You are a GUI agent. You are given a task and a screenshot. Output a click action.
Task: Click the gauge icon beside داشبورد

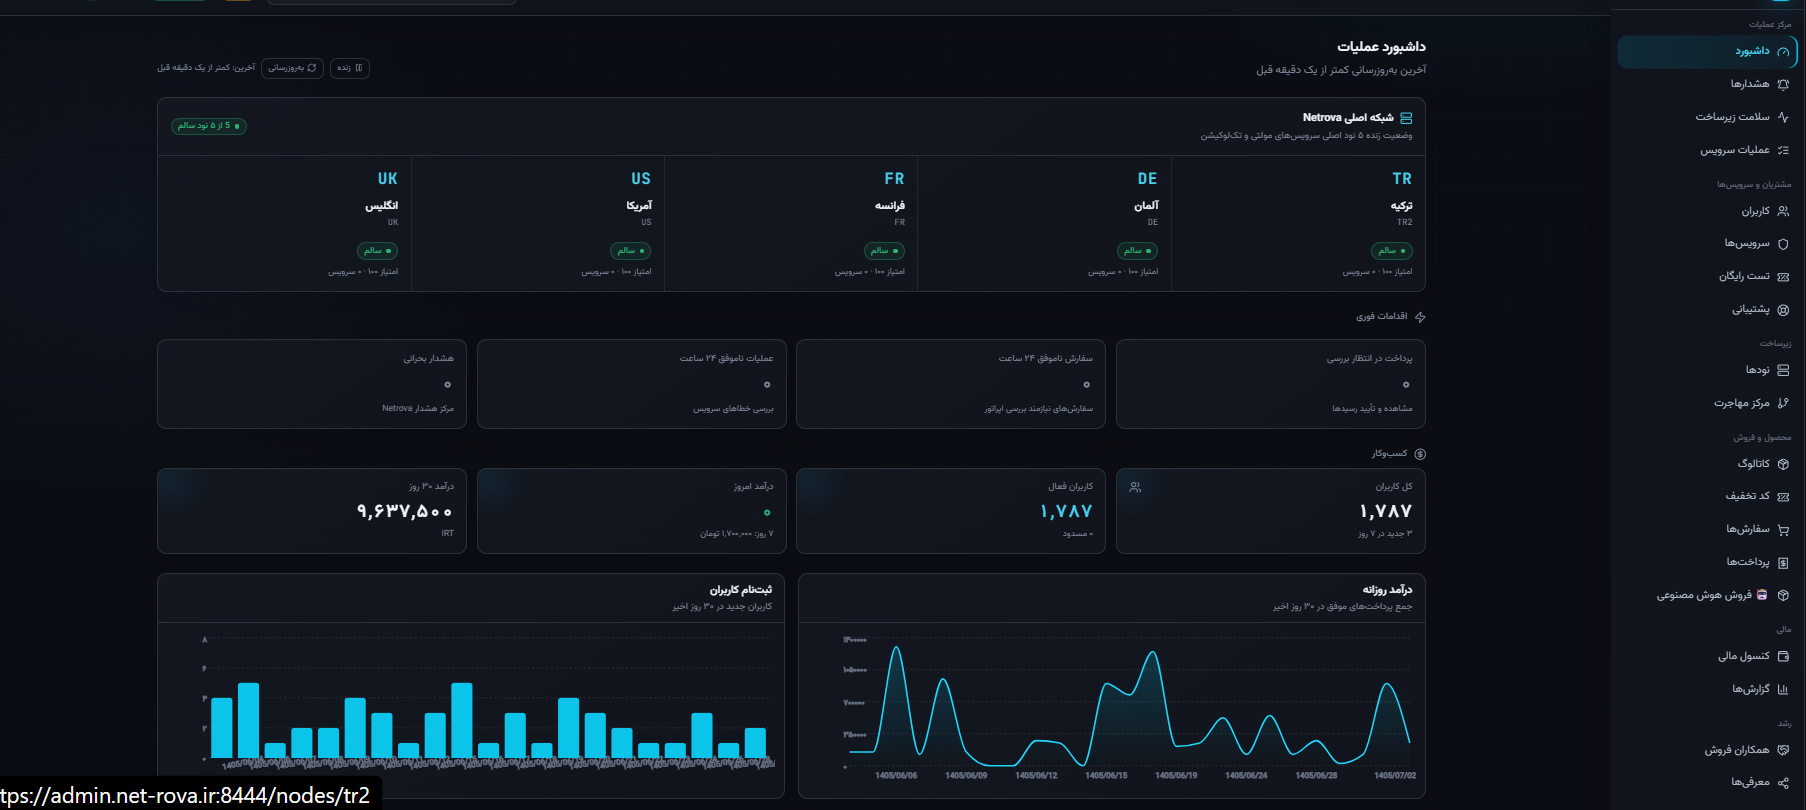1783,52
